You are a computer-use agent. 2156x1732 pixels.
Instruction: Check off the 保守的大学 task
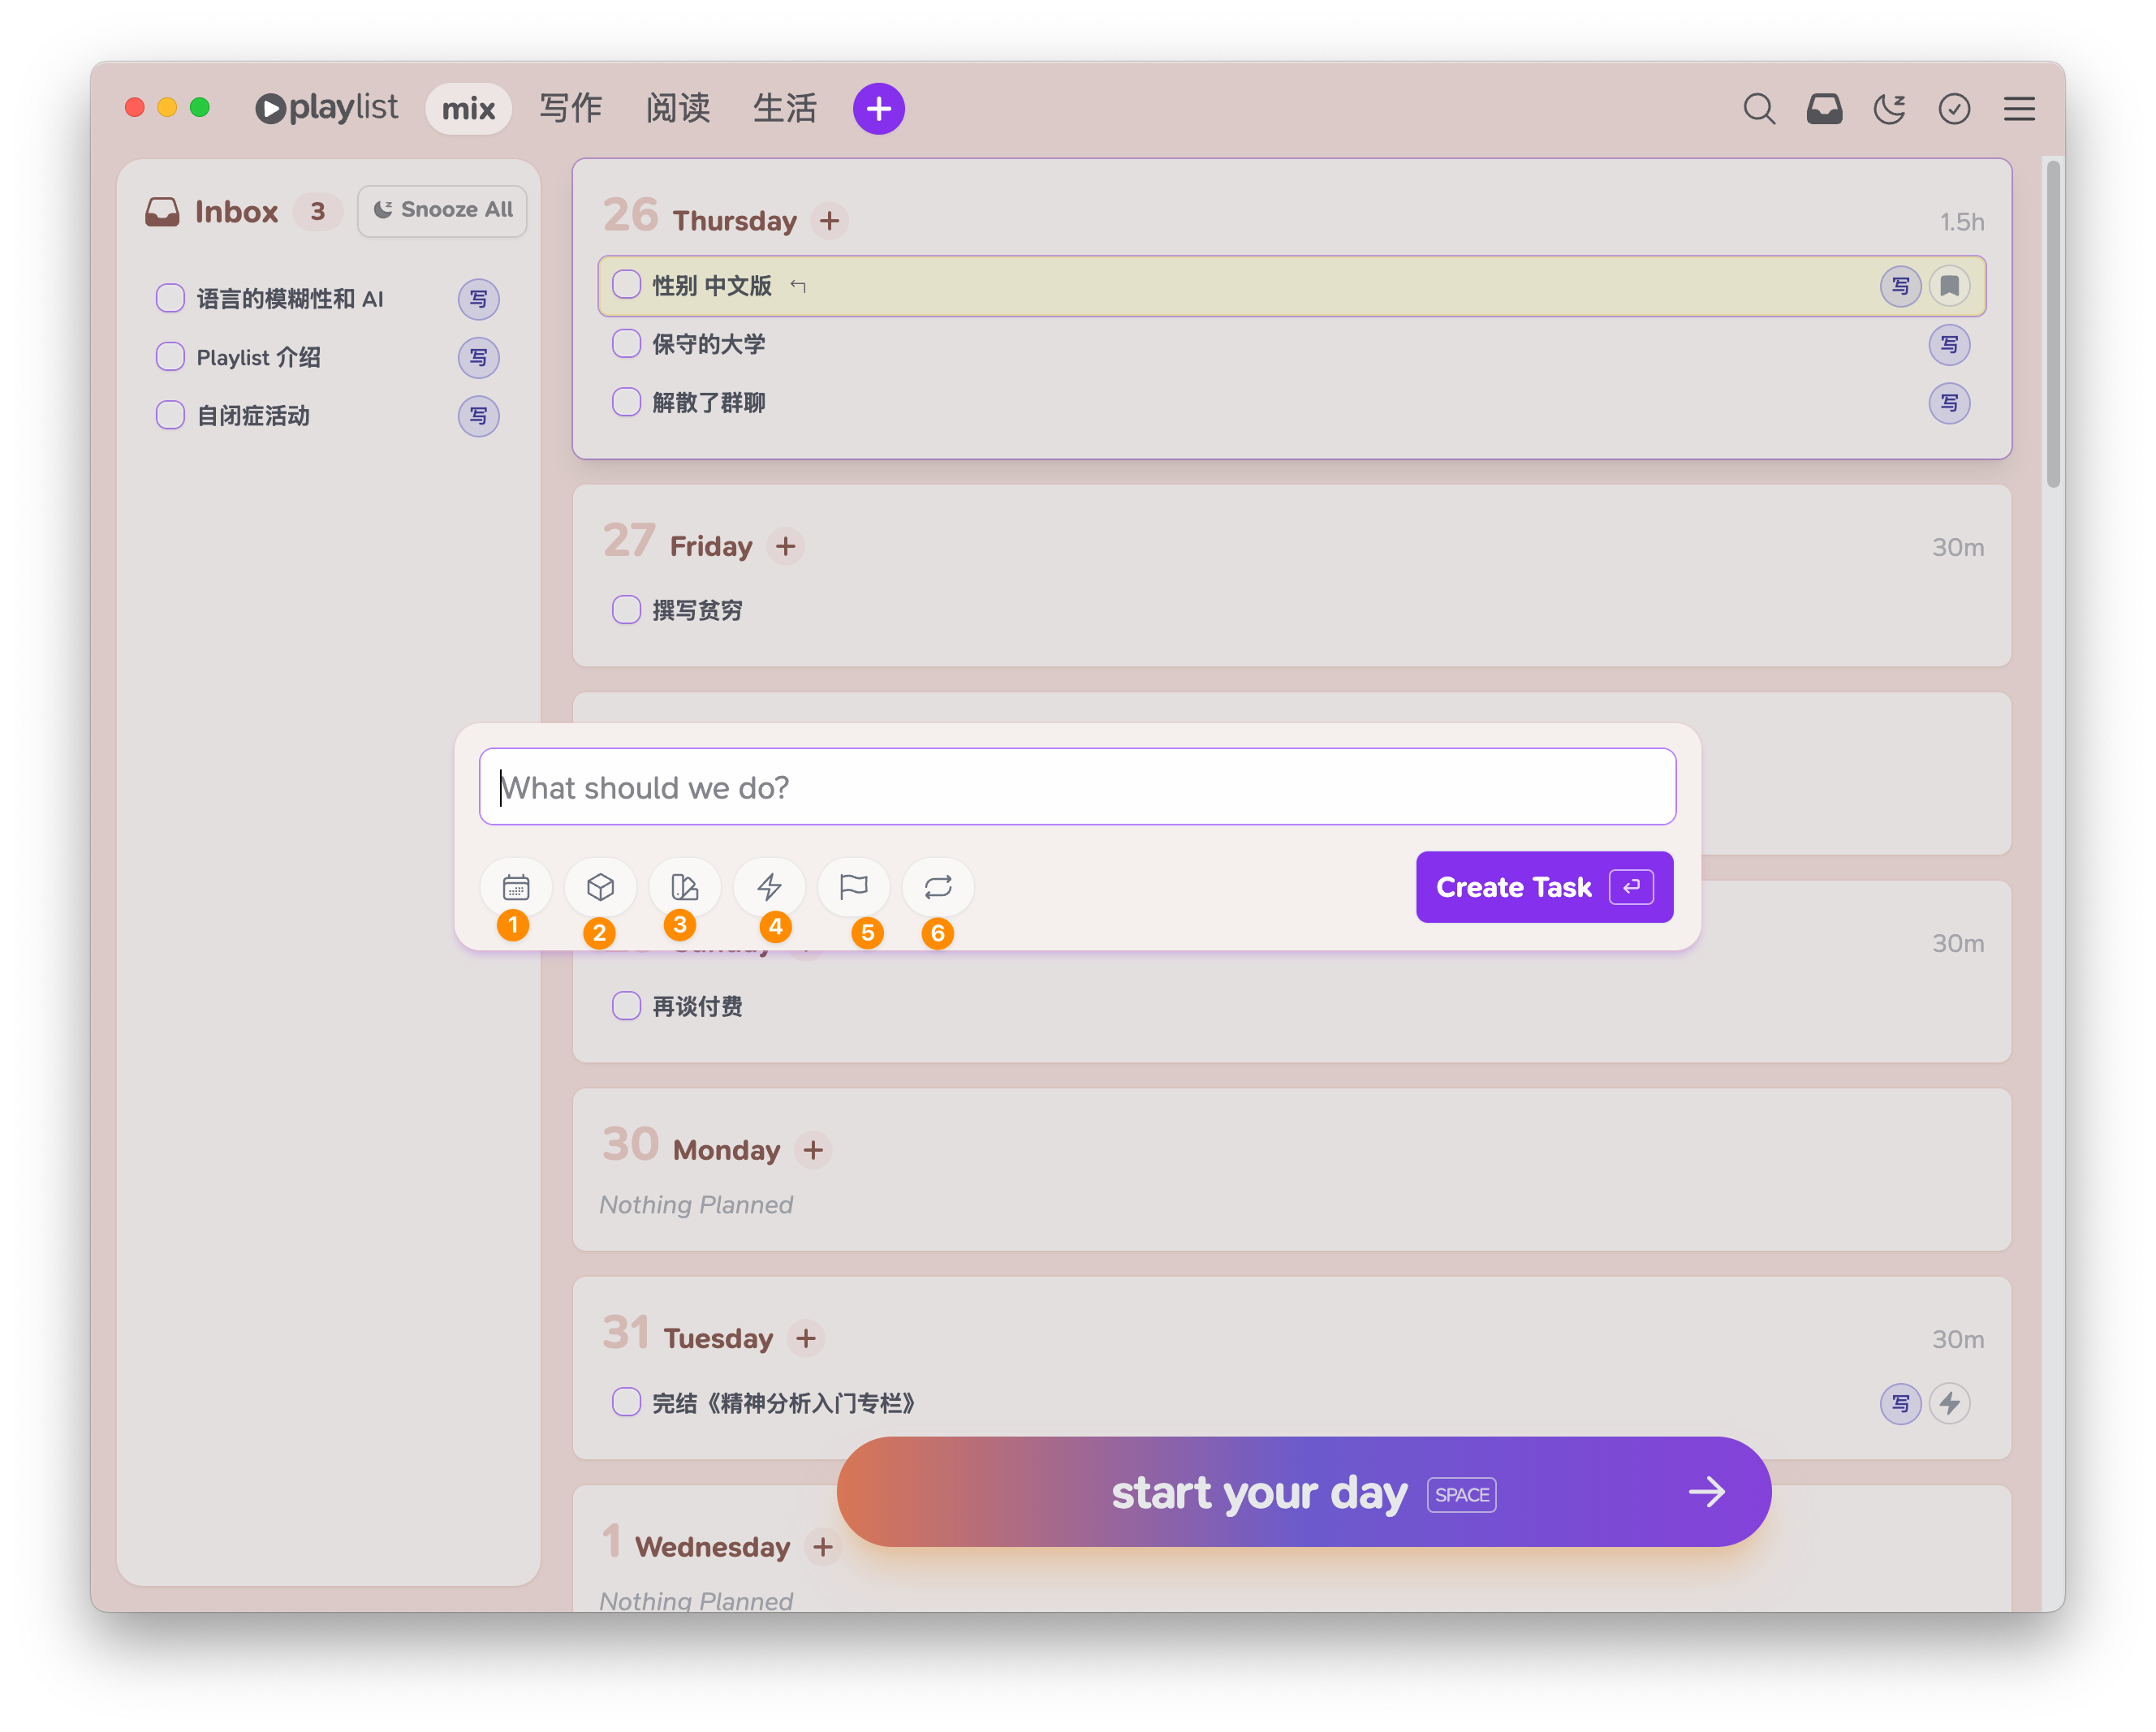[x=627, y=344]
